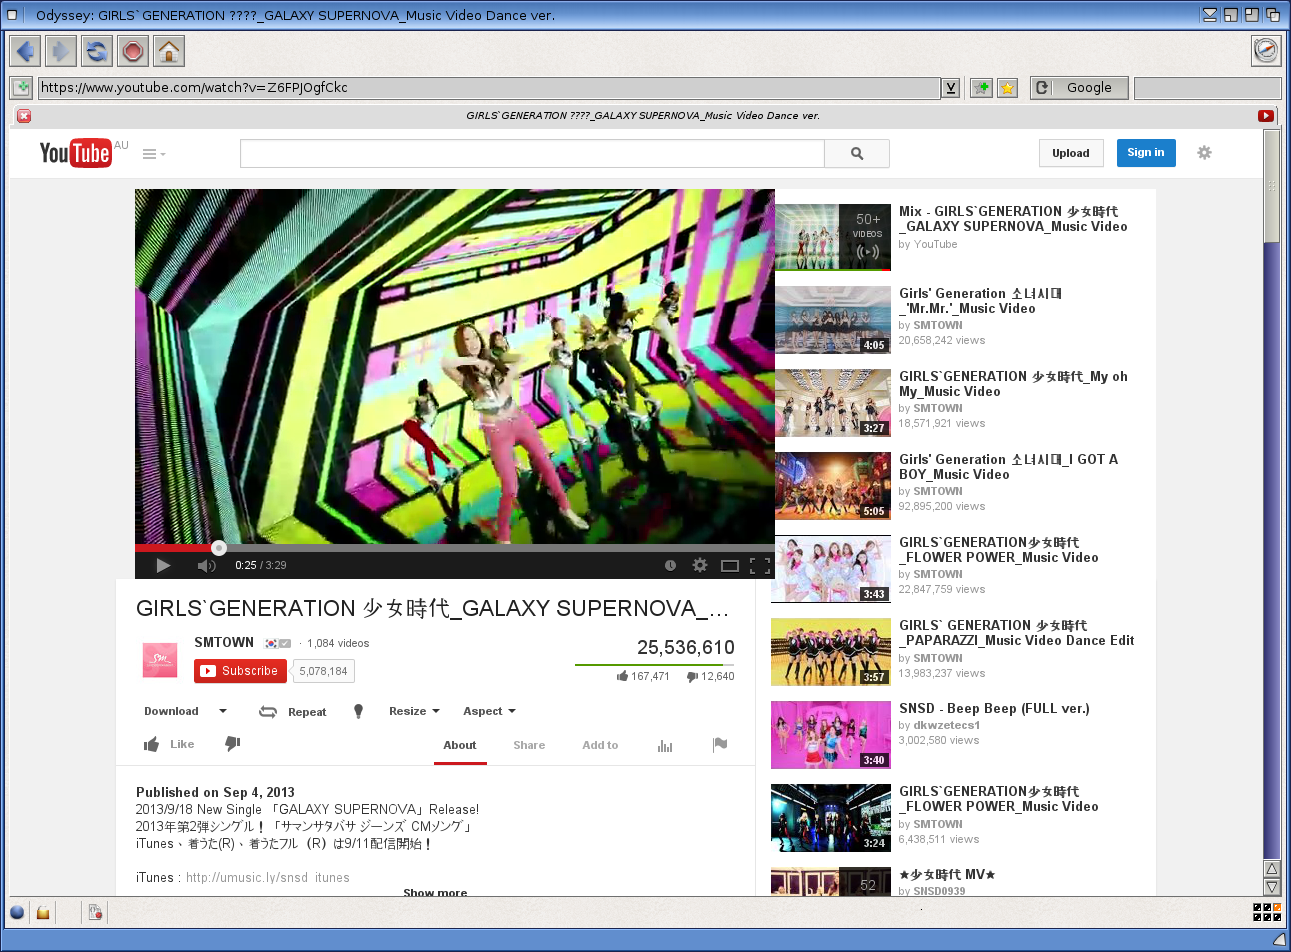Click the Upload button
Image resolution: width=1291 pixels, height=952 pixels.
(x=1071, y=153)
